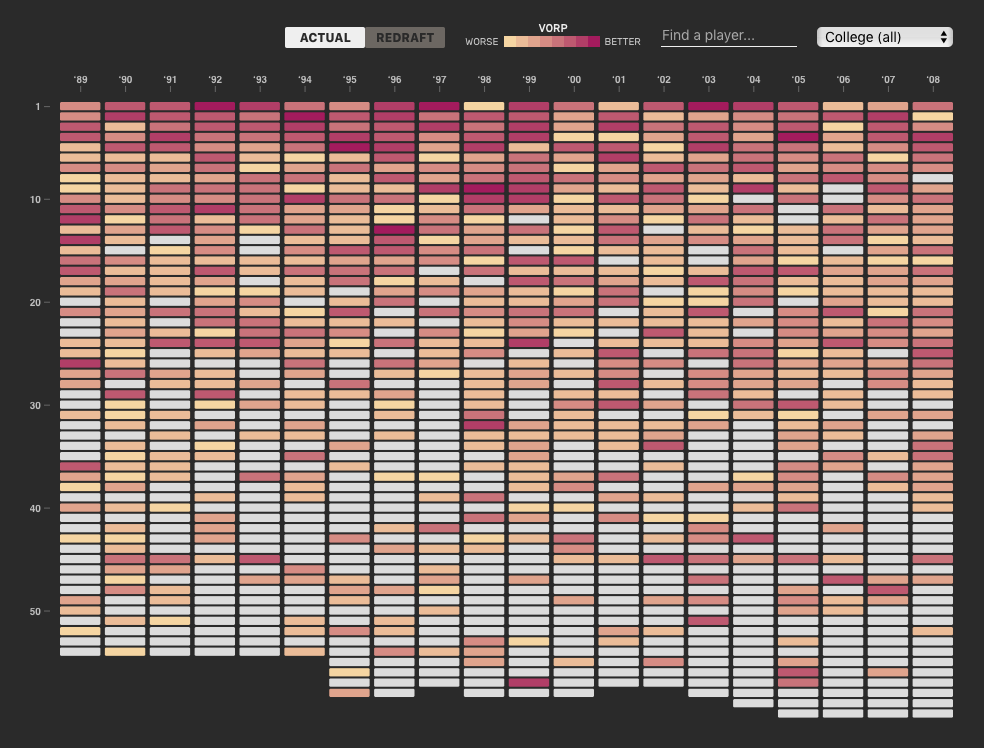Click the first pick cell in '03

[x=709, y=106]
